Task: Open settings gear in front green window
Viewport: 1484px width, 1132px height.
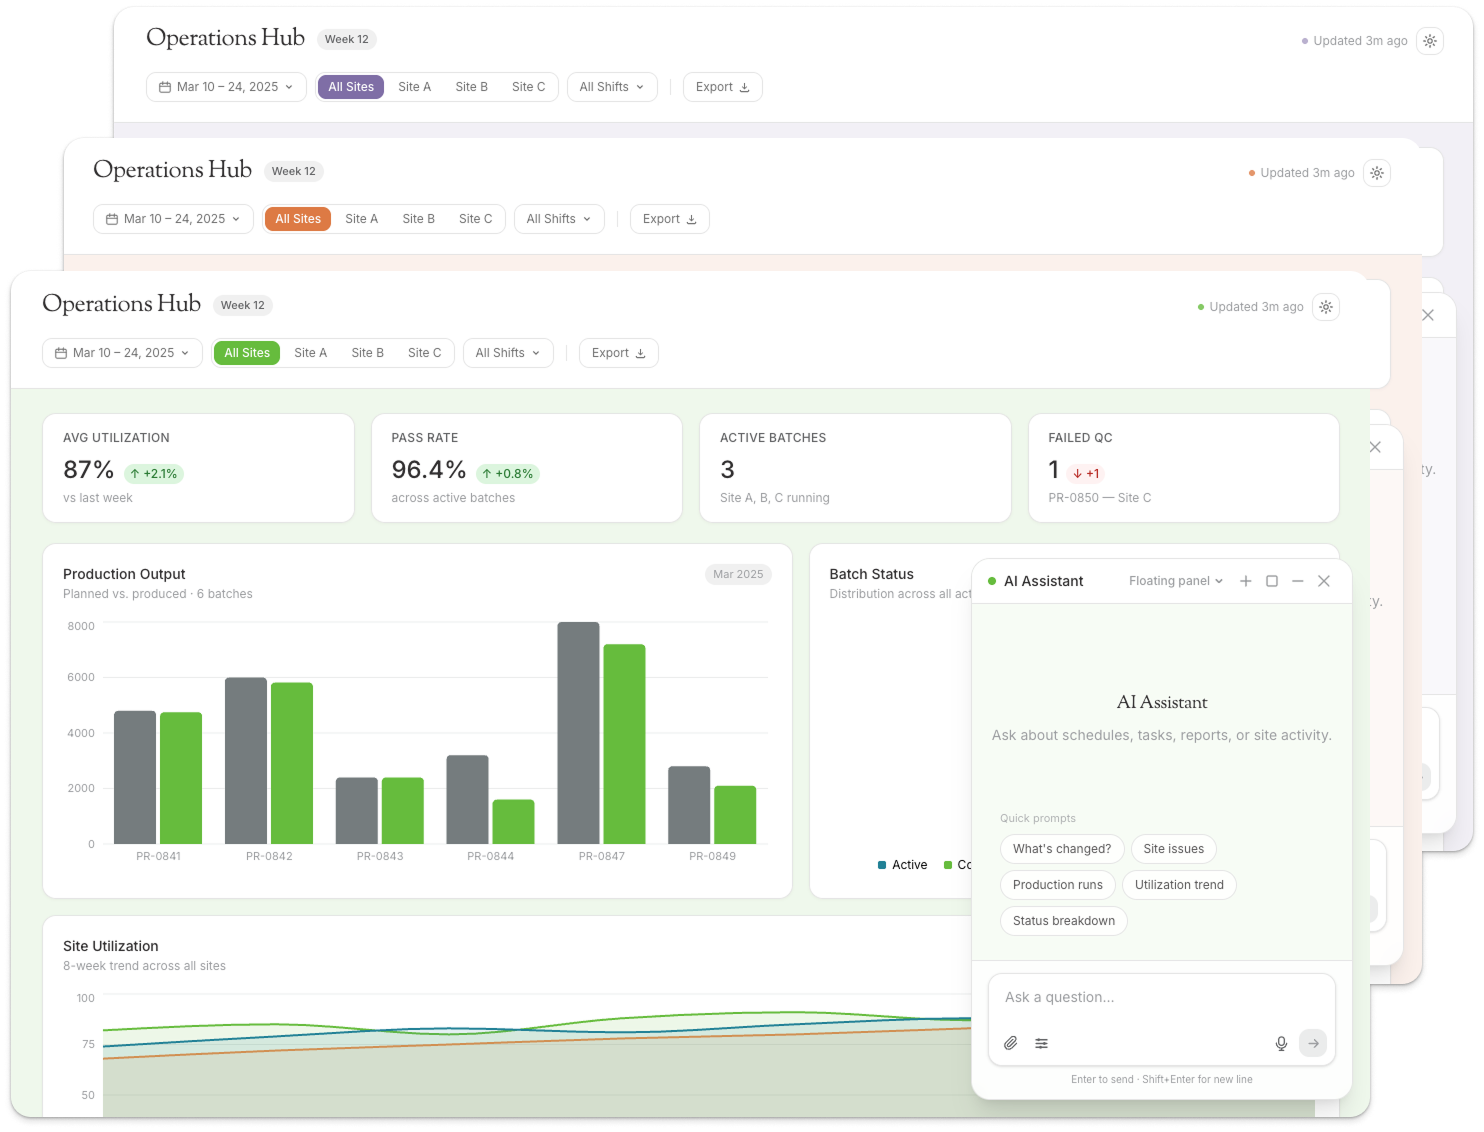Action: 1326,307
